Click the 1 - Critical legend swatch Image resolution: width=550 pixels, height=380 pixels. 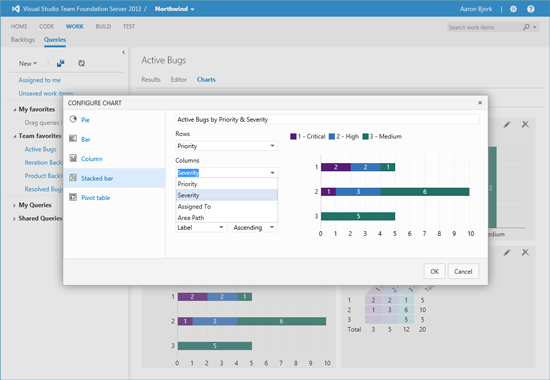(x=293, y=136)
